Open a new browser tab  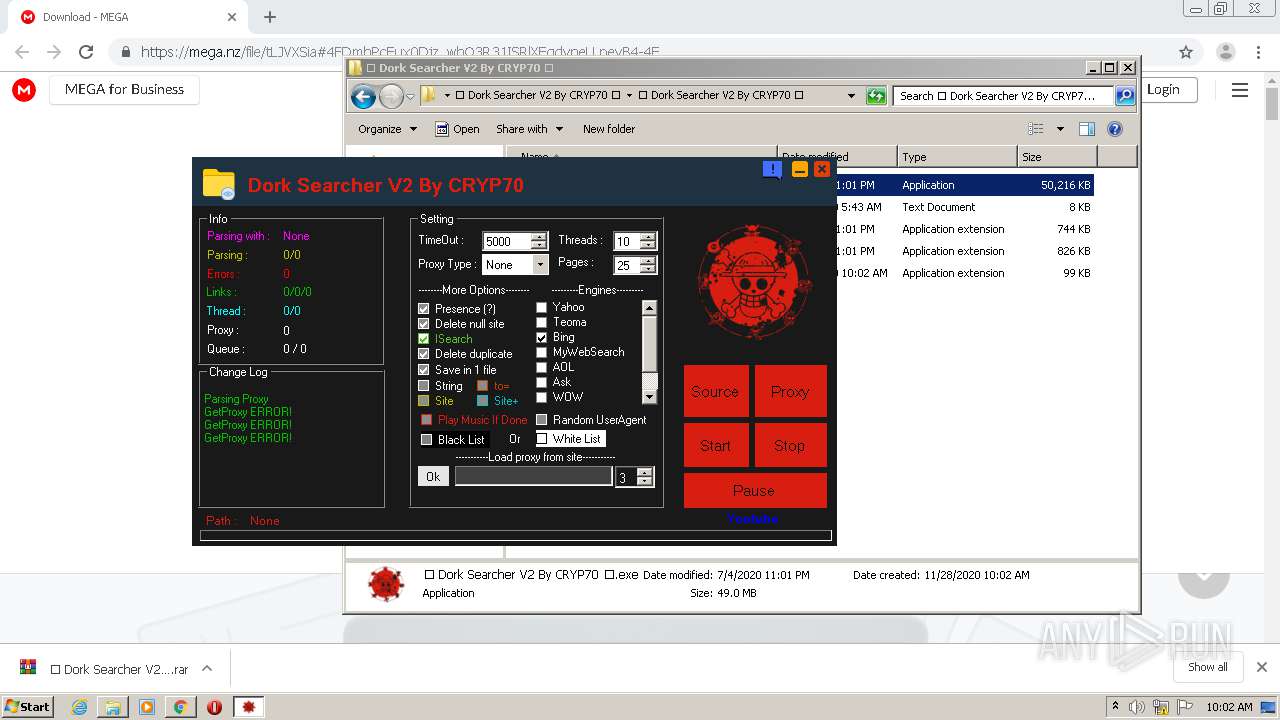(269, 17)
